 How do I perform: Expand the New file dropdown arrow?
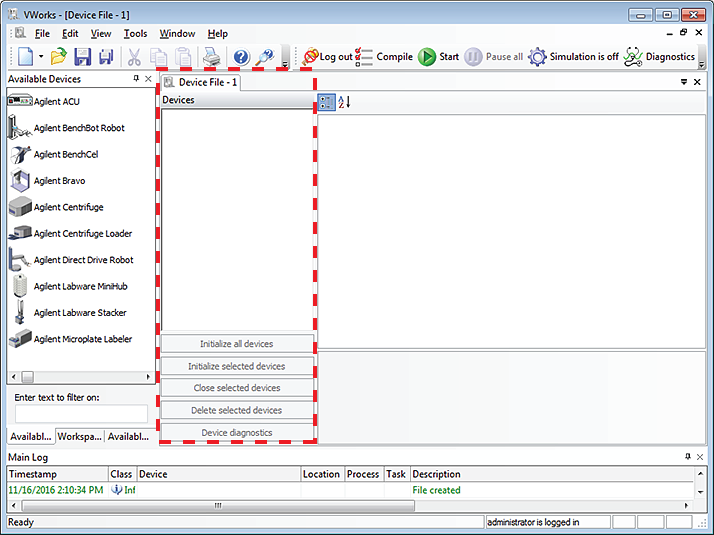click(41, 57)
